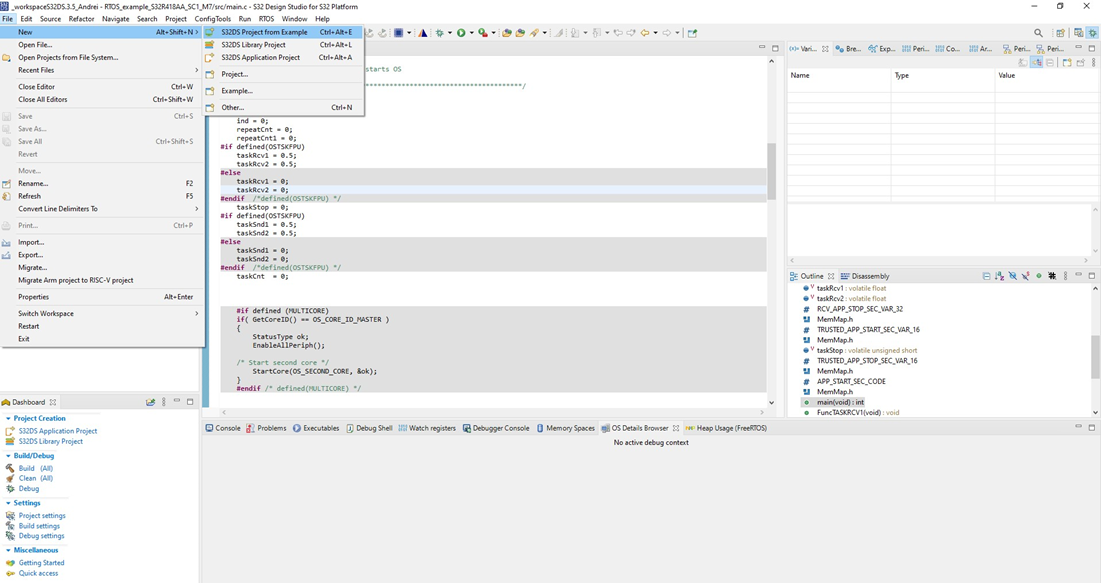Screen dimensions: 1101x583
Task: Collapse the Settings section in the Dashboard
Action: (8, 502)
